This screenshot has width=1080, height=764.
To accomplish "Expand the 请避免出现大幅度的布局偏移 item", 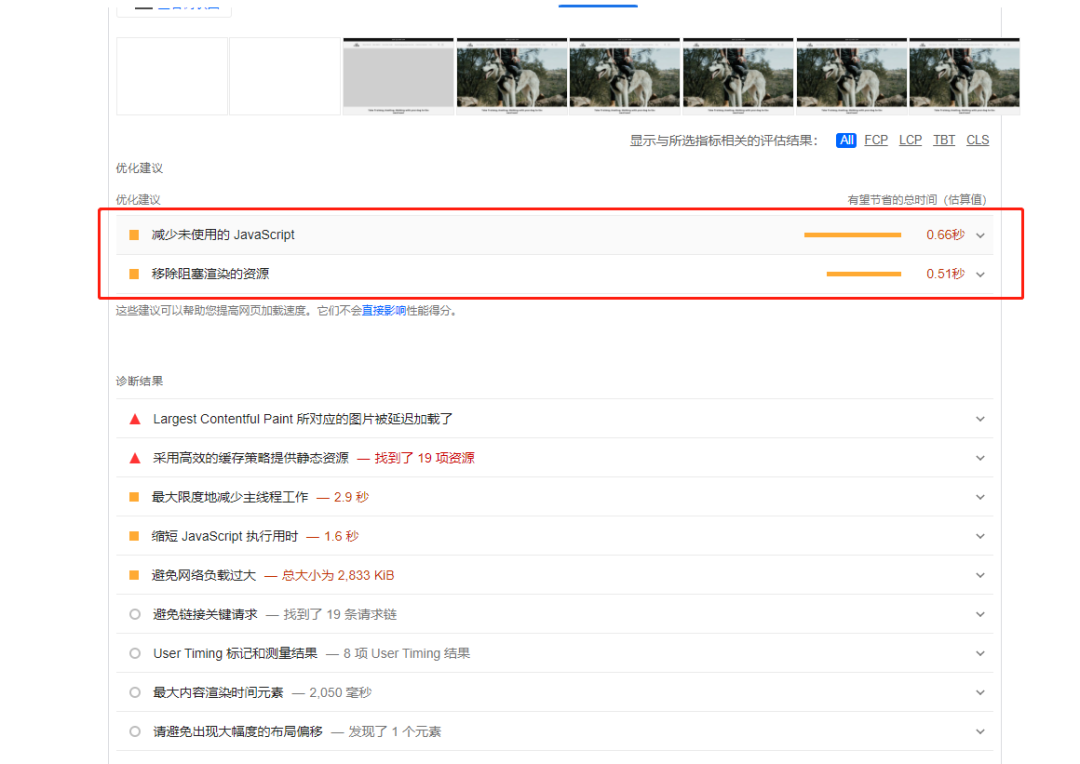I will (980, 731).
